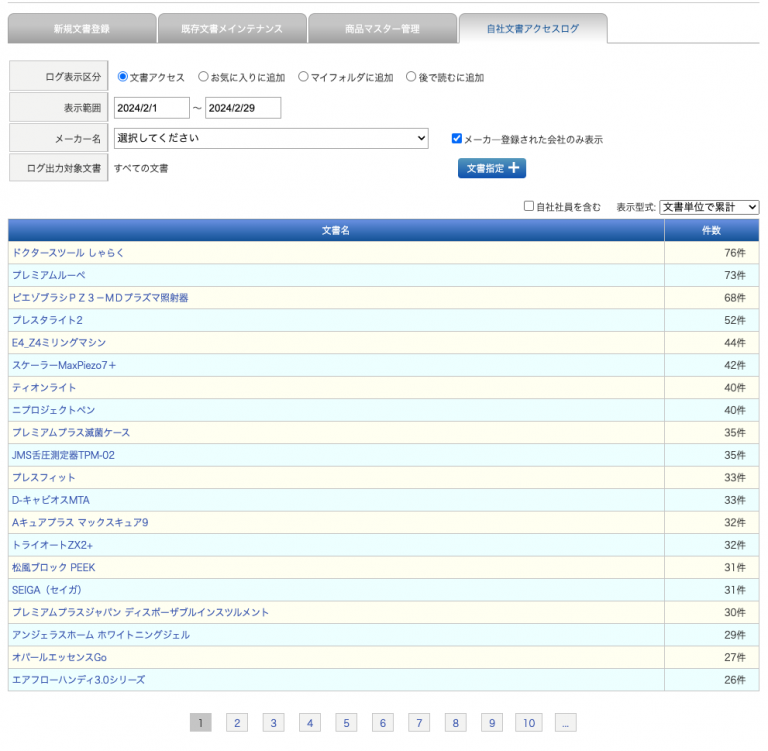Go to page 2
The image size is (768, 751).
point(237,723)
